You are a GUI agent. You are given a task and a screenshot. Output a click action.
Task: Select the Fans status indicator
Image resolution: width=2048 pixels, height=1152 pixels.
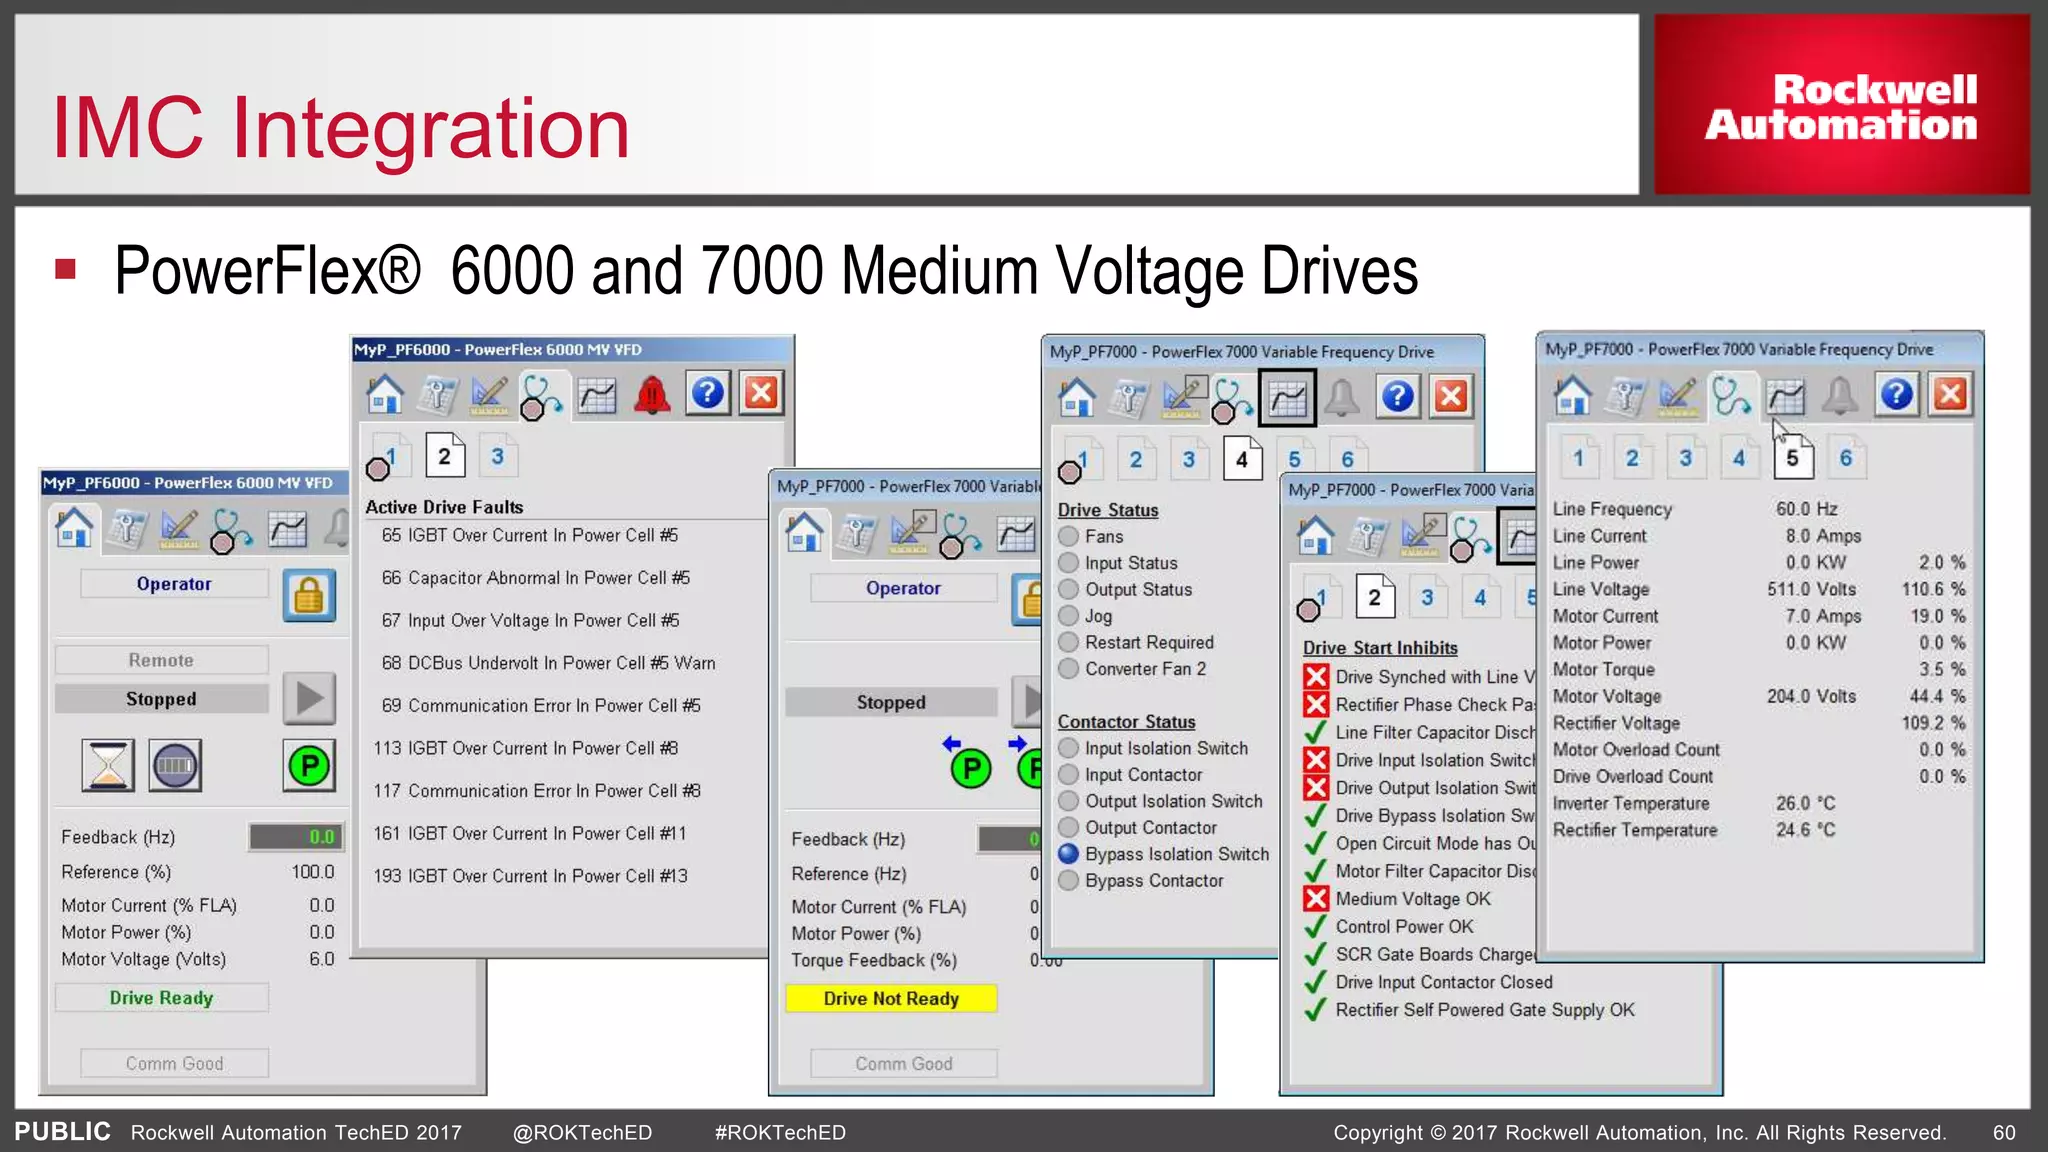1069,536
